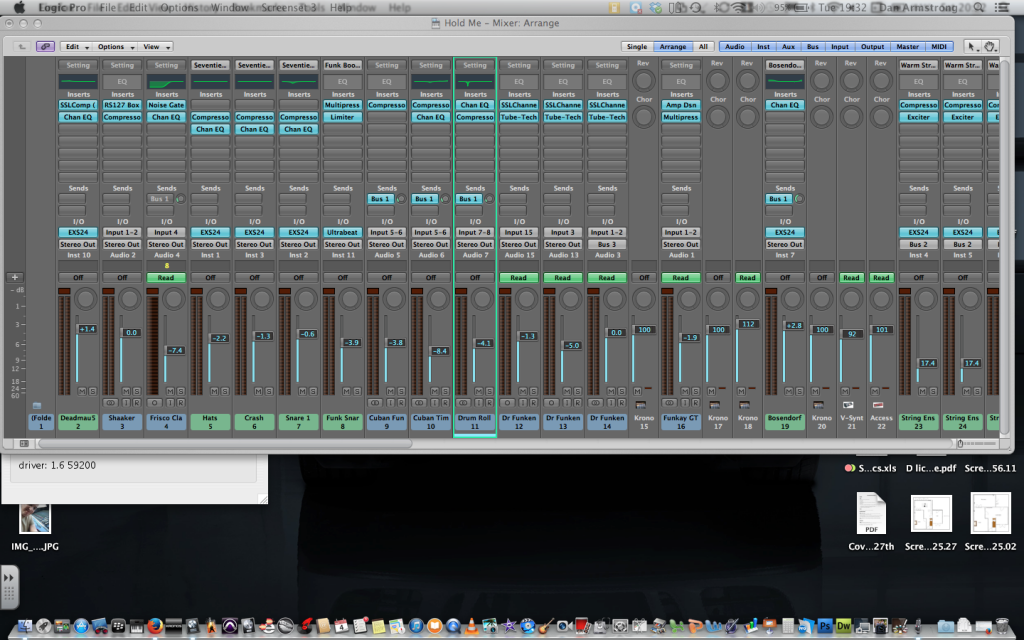This screenshot has width=1024, height=640.
Task: Open the Trash in the Dock
Action: pyautogui.click(x=1002, y=626)
